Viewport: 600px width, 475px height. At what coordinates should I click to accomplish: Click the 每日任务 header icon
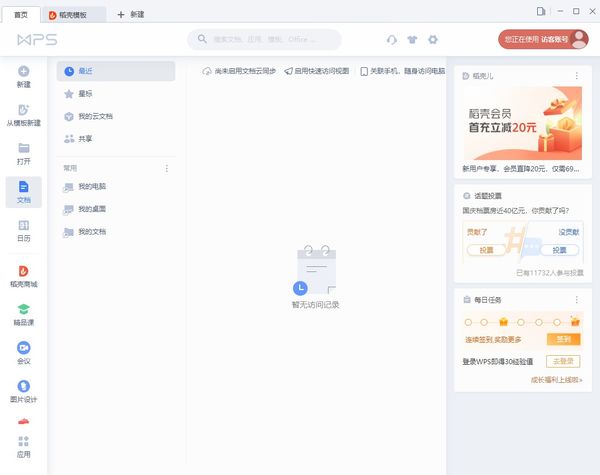click(466, 300)
